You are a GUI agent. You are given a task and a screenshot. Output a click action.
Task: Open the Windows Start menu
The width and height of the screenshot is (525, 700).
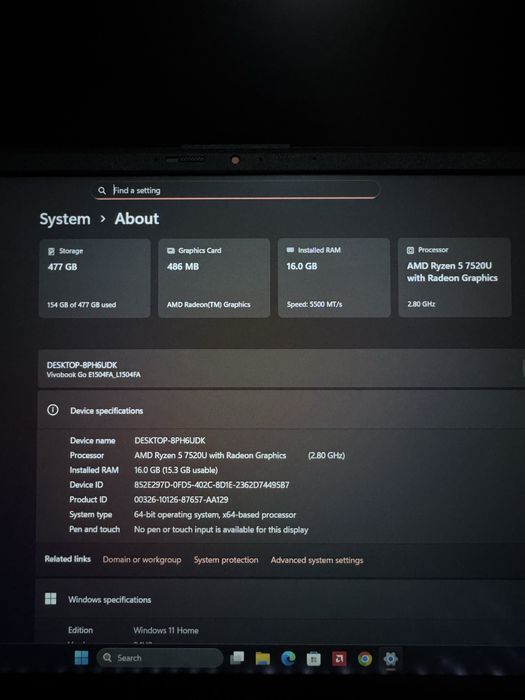click(81, 658)
